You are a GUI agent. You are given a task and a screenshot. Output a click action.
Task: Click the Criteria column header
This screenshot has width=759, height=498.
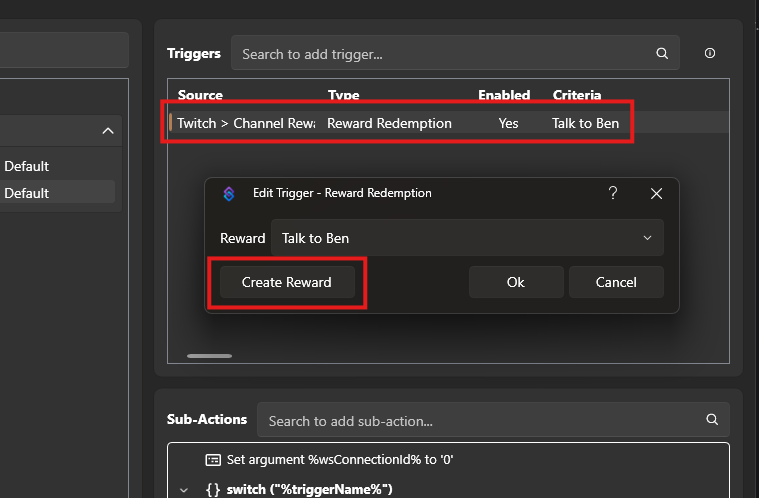pyautogui.click(x=577, y=95)
